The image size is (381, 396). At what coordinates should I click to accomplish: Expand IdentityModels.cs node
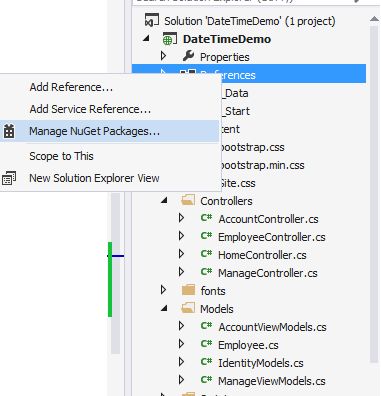pos(181,362)
